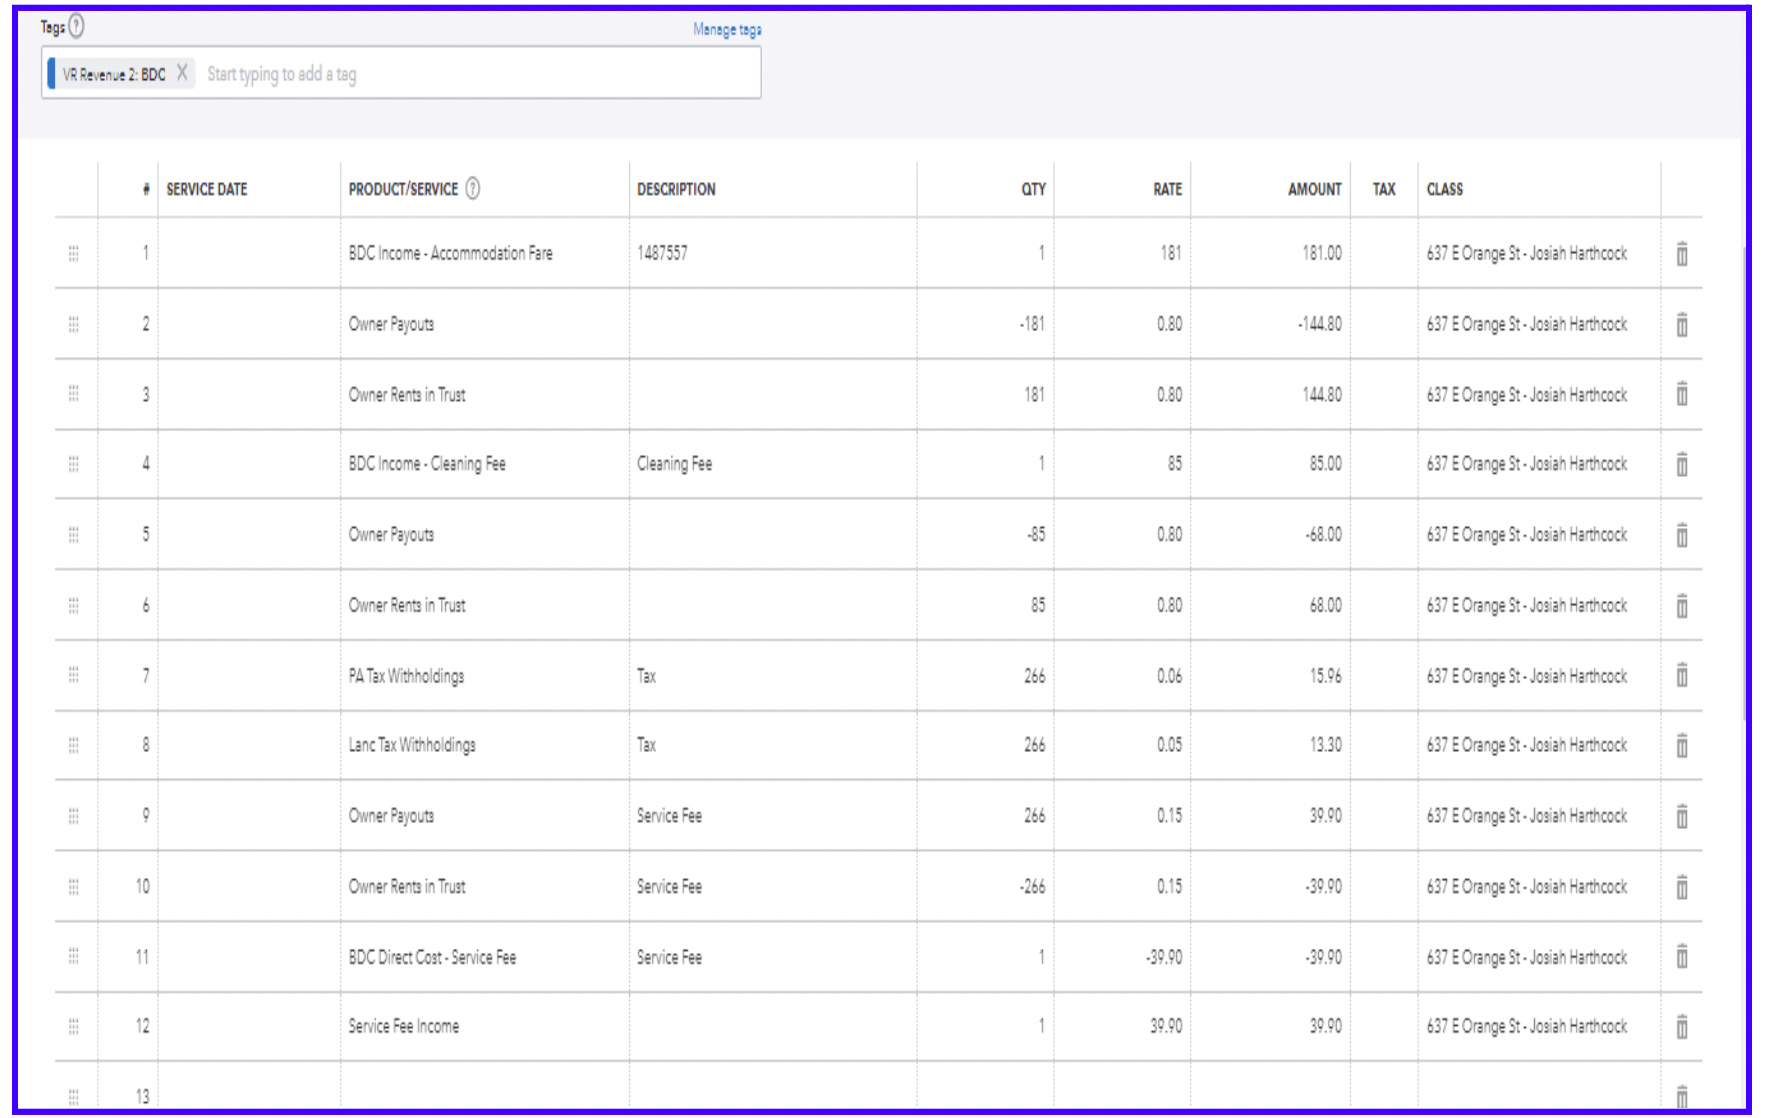Click the Tags help question mark icon

(x=76, y=27)
